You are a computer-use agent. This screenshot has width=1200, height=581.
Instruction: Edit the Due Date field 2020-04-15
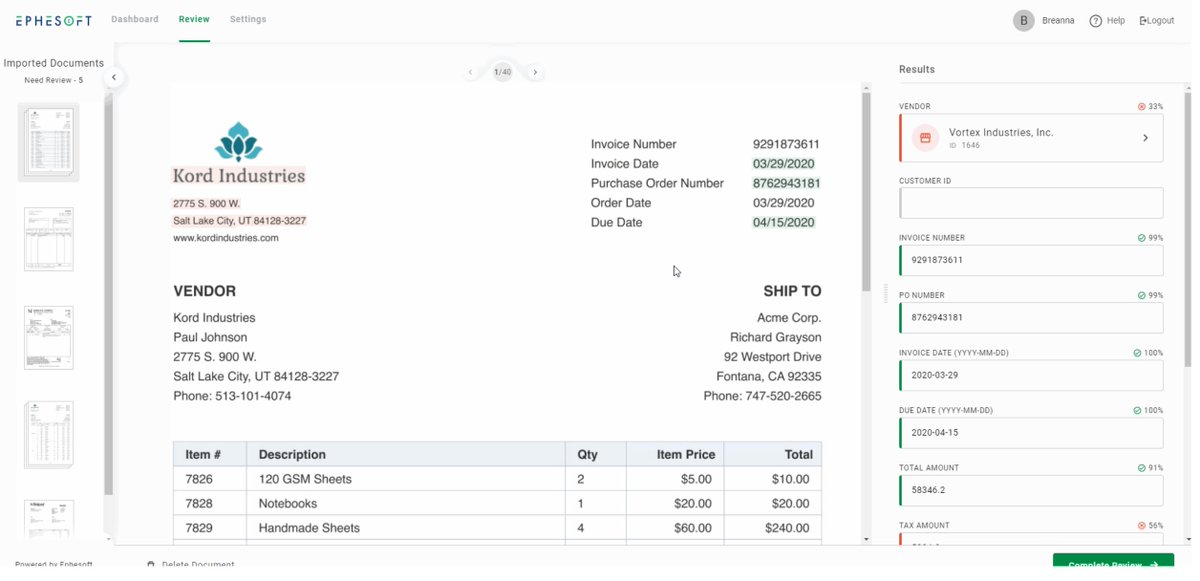[1031, 433]
